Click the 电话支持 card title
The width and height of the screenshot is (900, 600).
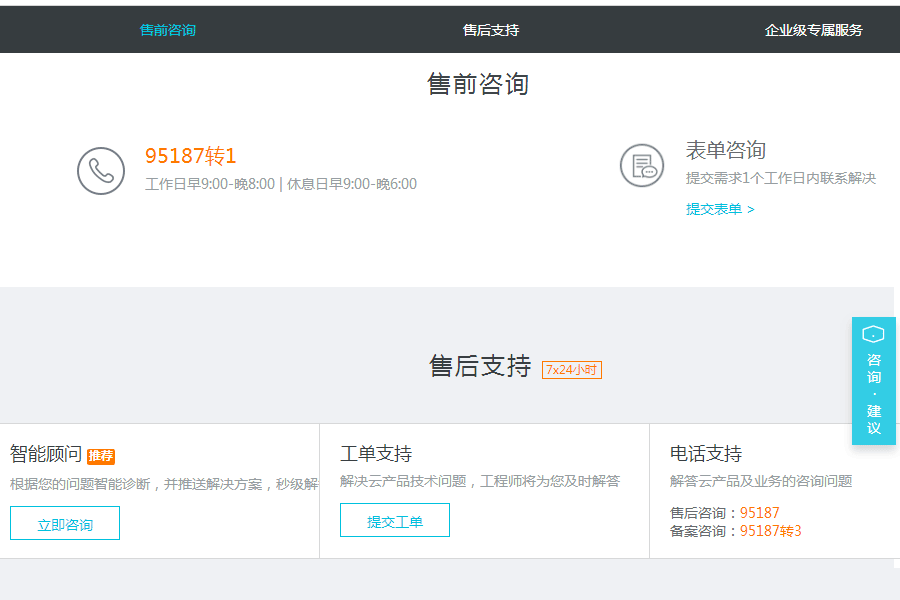706,454
